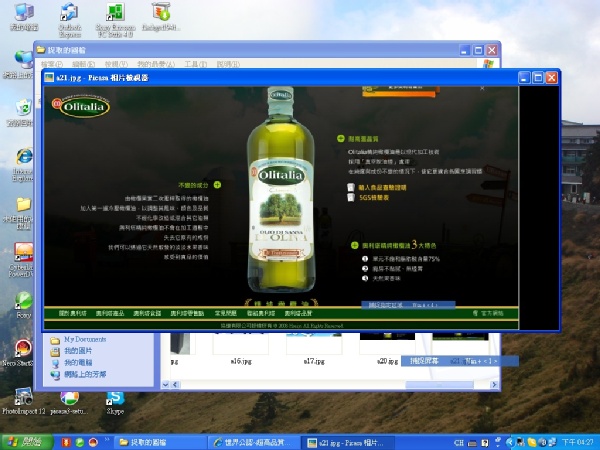
Task: Click the Windows flag logo in the Explorer window
Action: point(488,64)
